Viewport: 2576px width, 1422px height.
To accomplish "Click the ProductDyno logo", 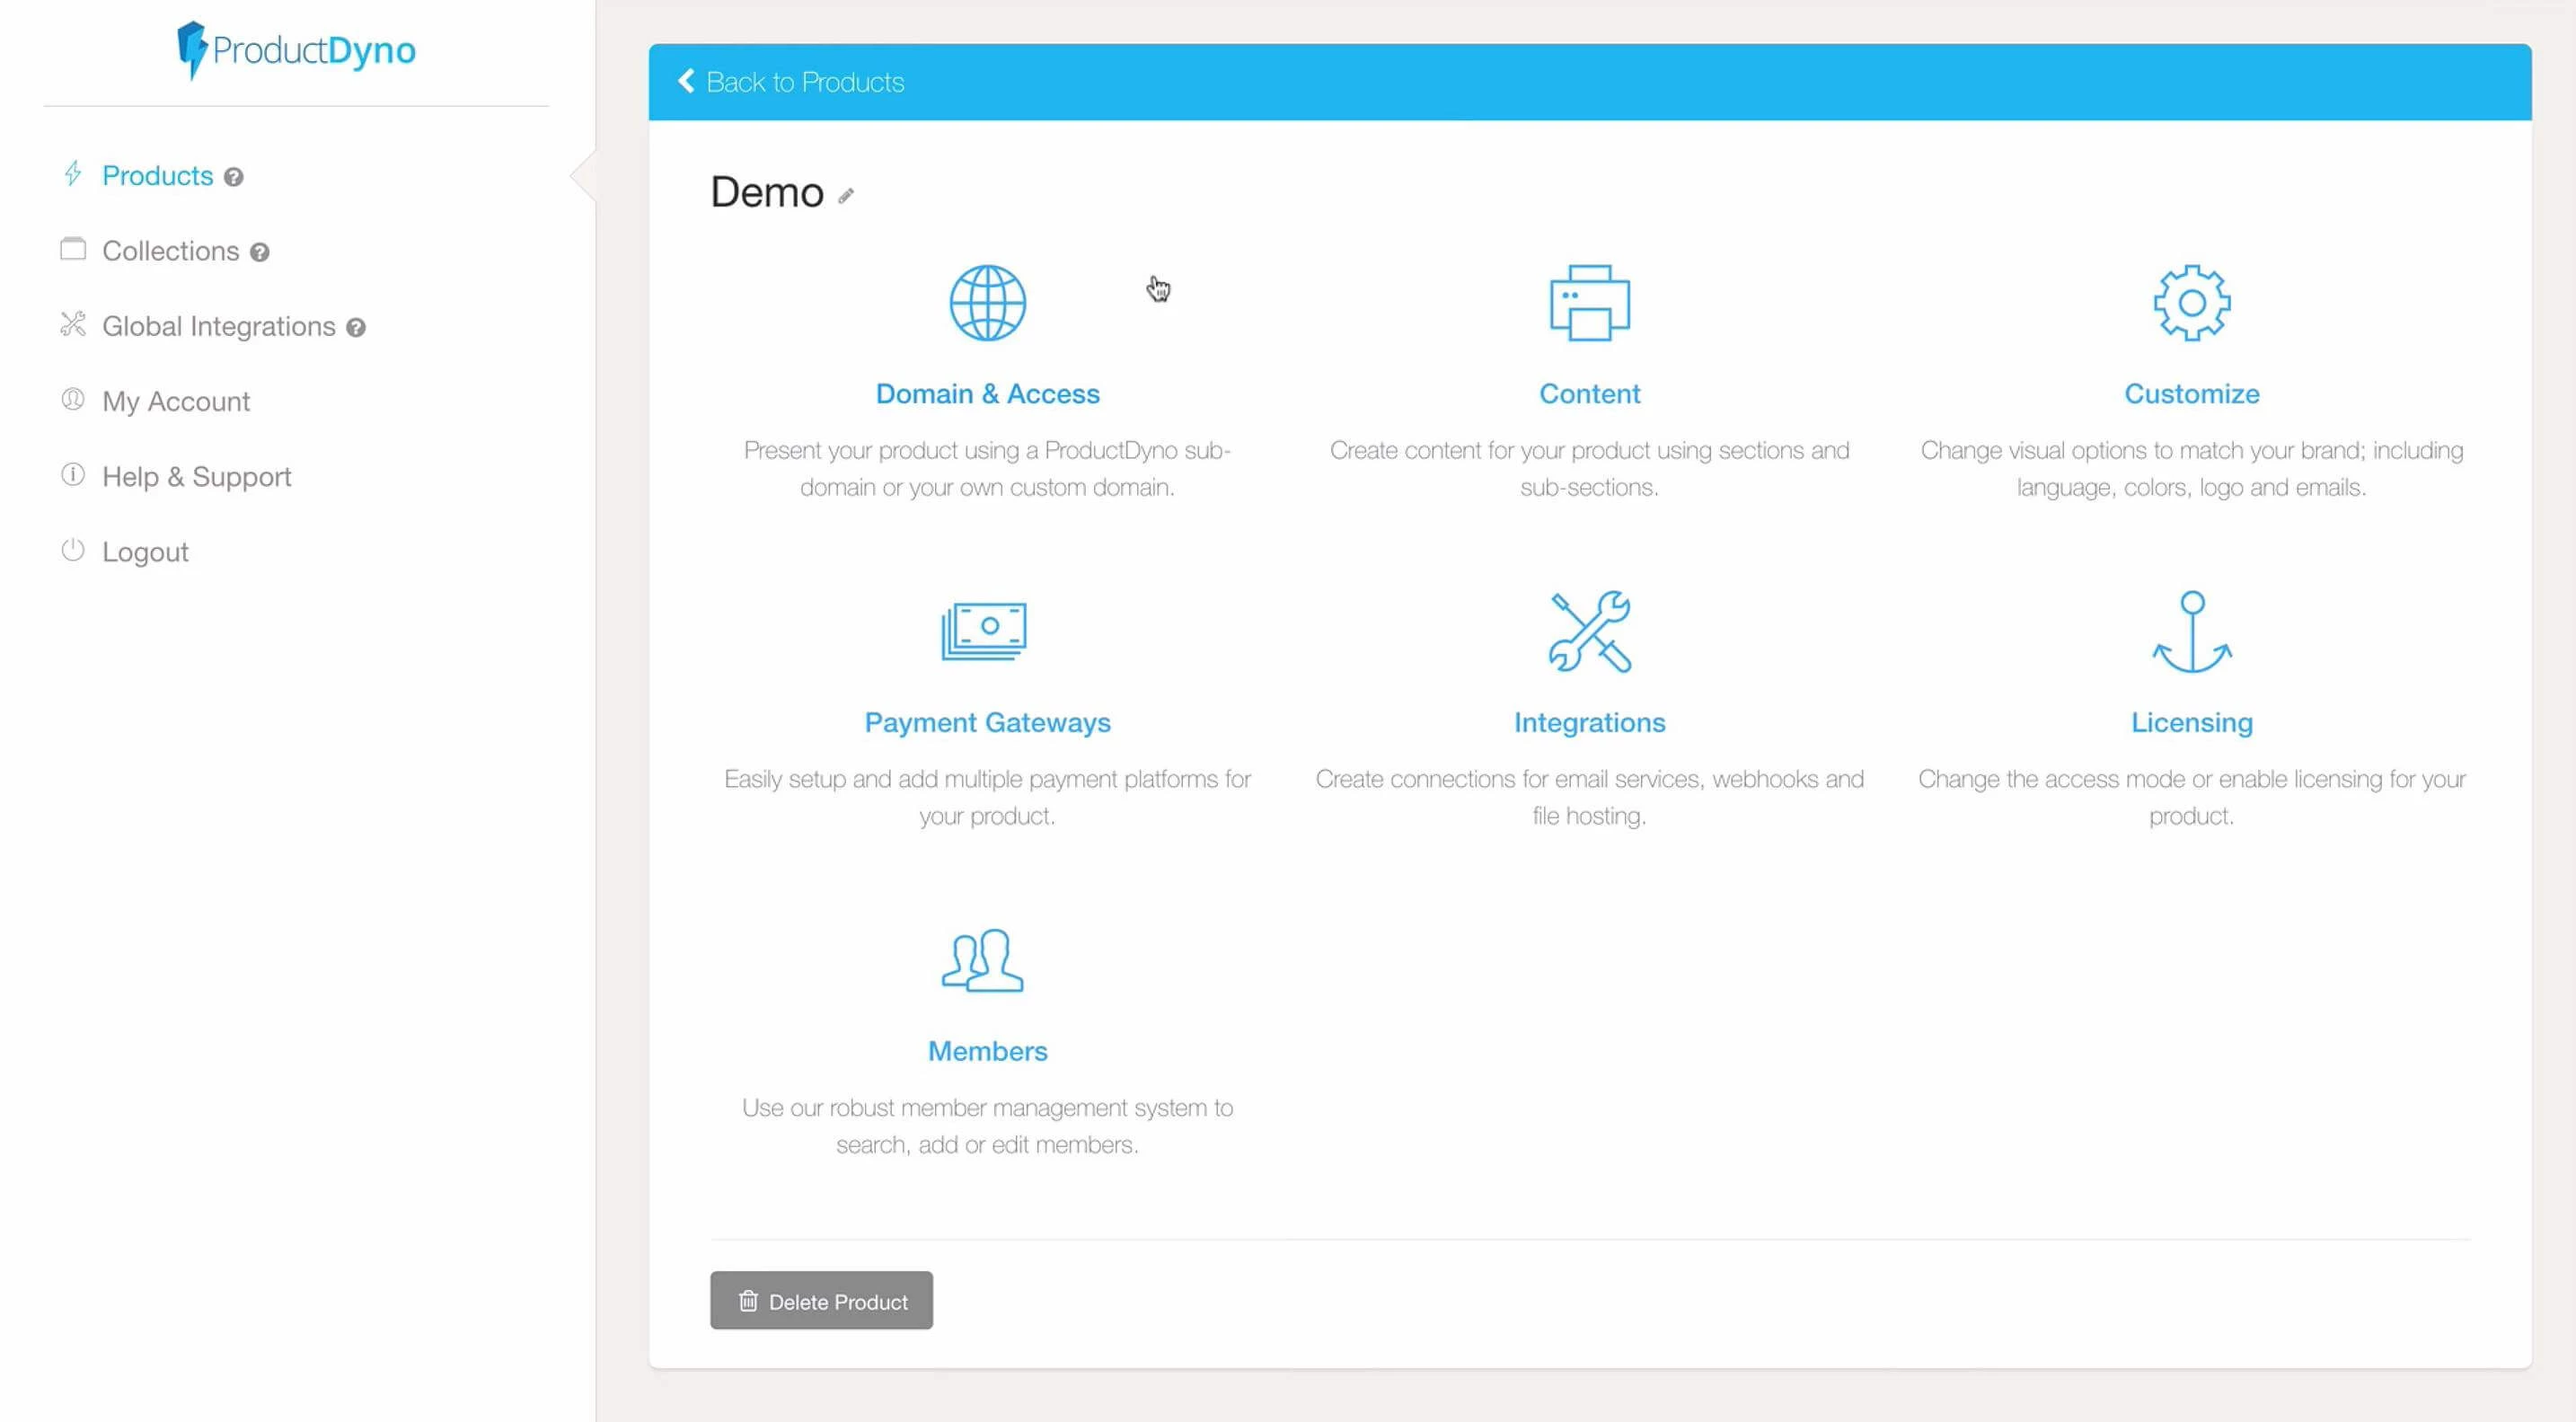I will coord(296,50).
